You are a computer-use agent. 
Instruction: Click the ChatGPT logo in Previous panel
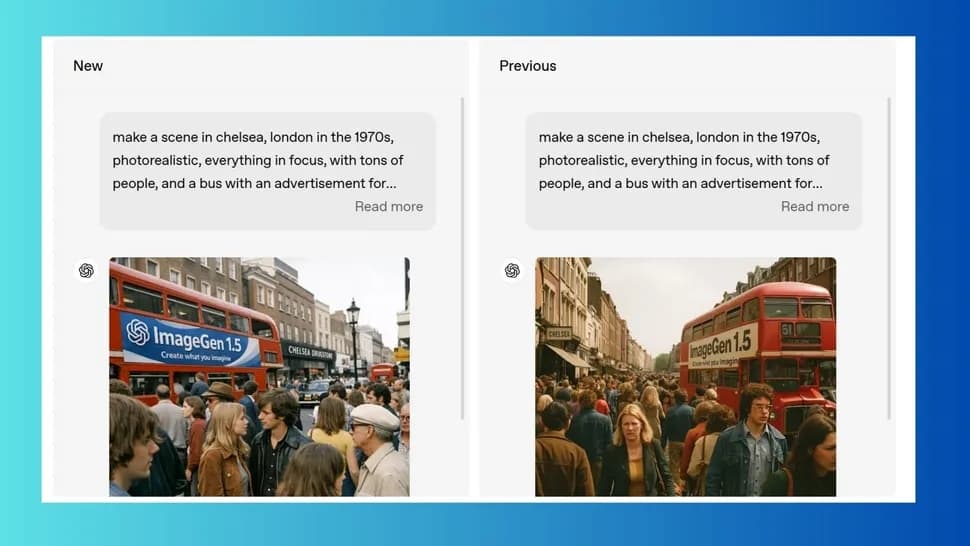tap(512, 270)
